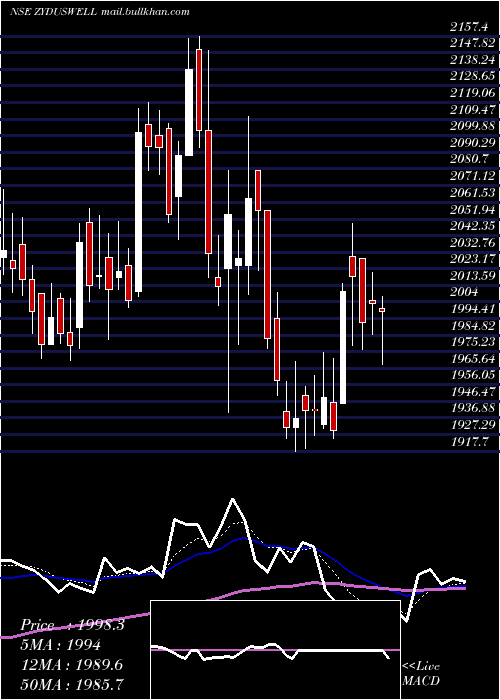
Task: Select the 2109.47 price axis label
Action: tap(472, 109)
